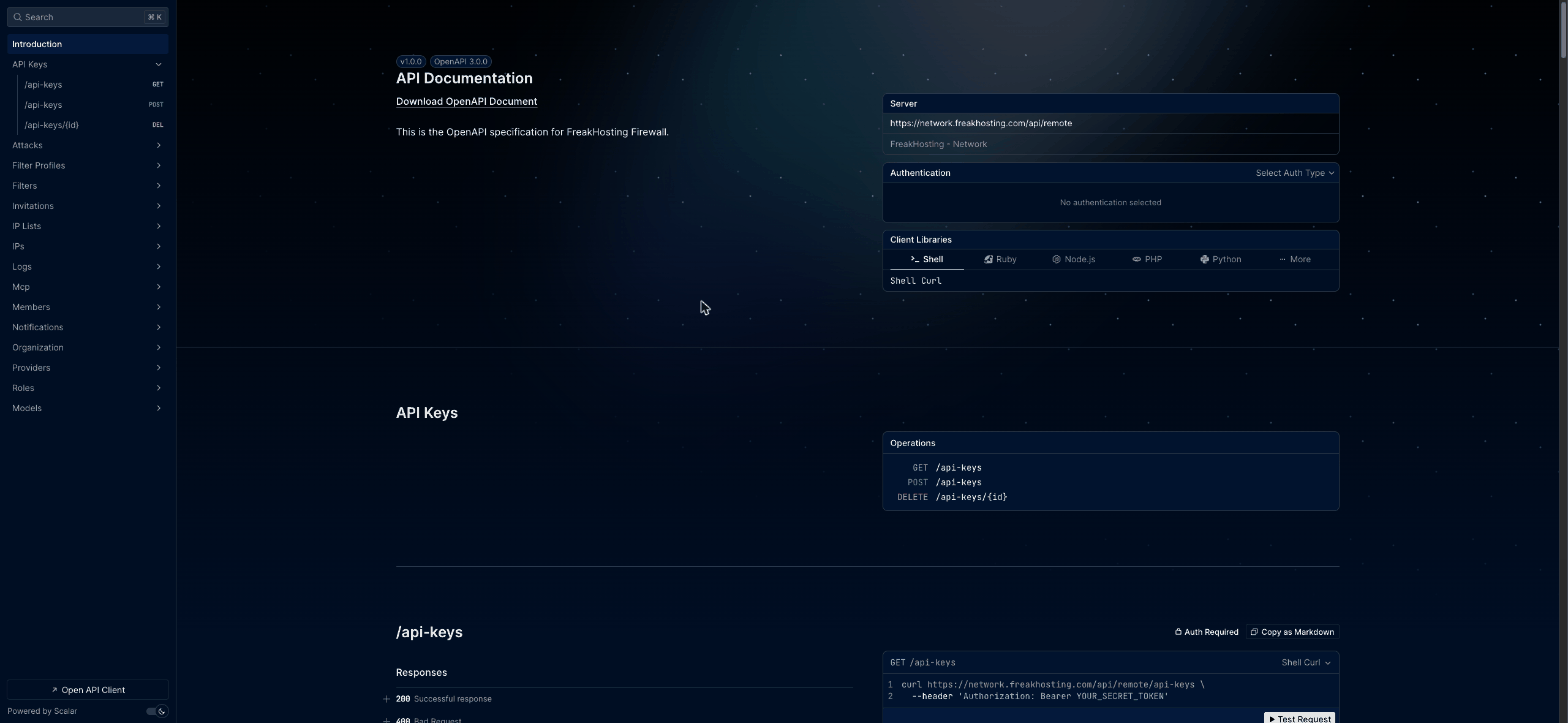This screenshot has height=723, width=1568.
Task: Click the search magnifier icon
Action: point(17,17)
